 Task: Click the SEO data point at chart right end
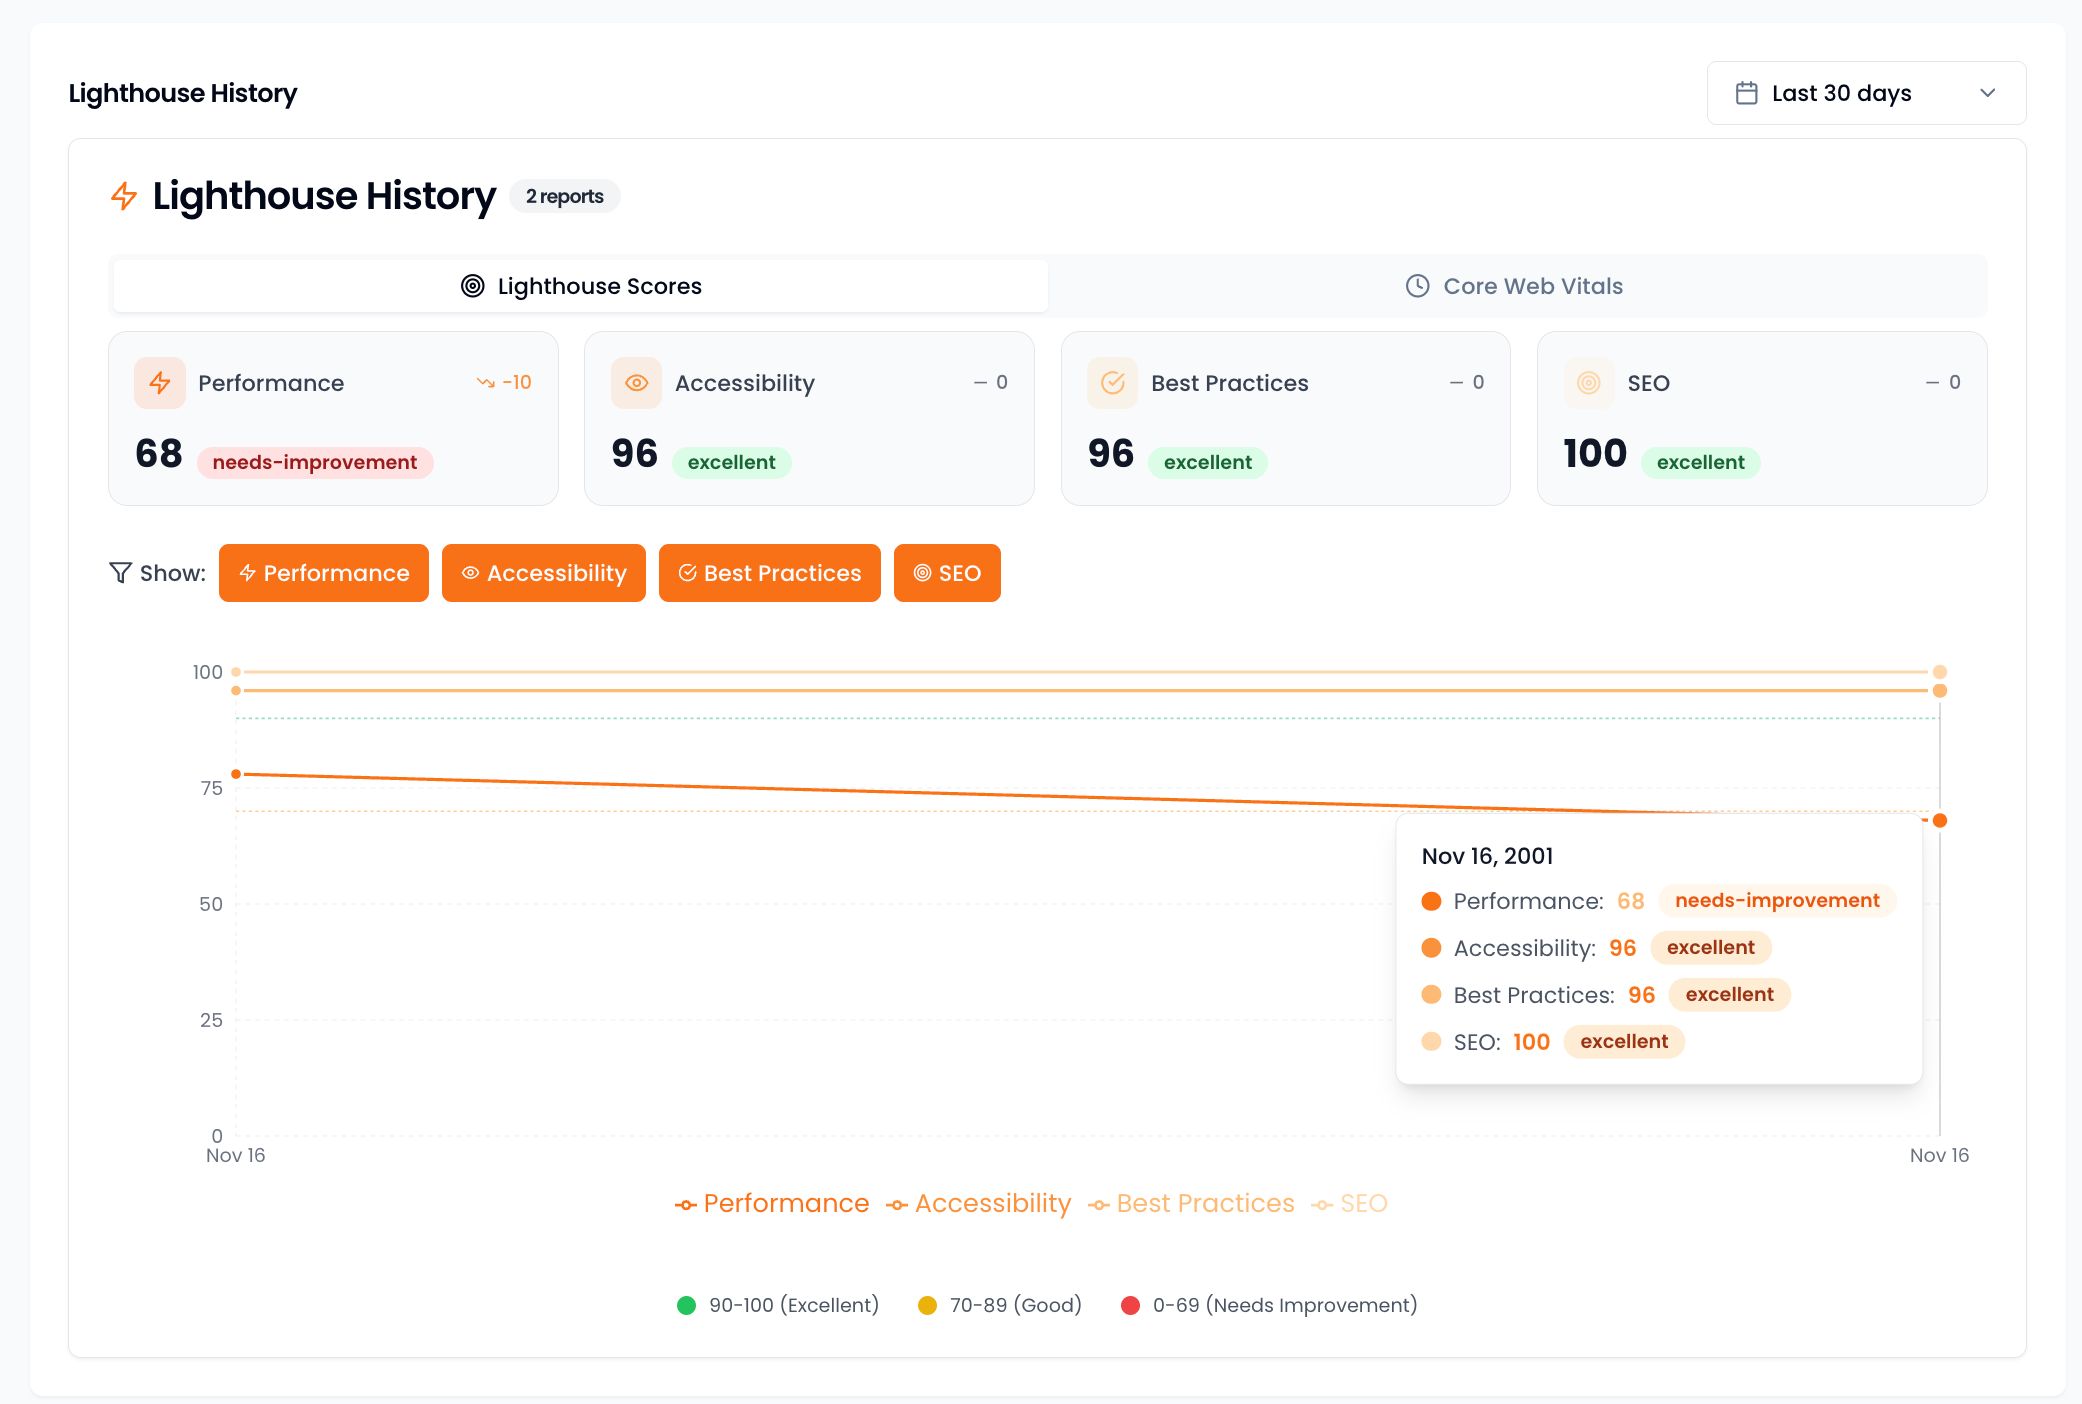coord(1940,672)
